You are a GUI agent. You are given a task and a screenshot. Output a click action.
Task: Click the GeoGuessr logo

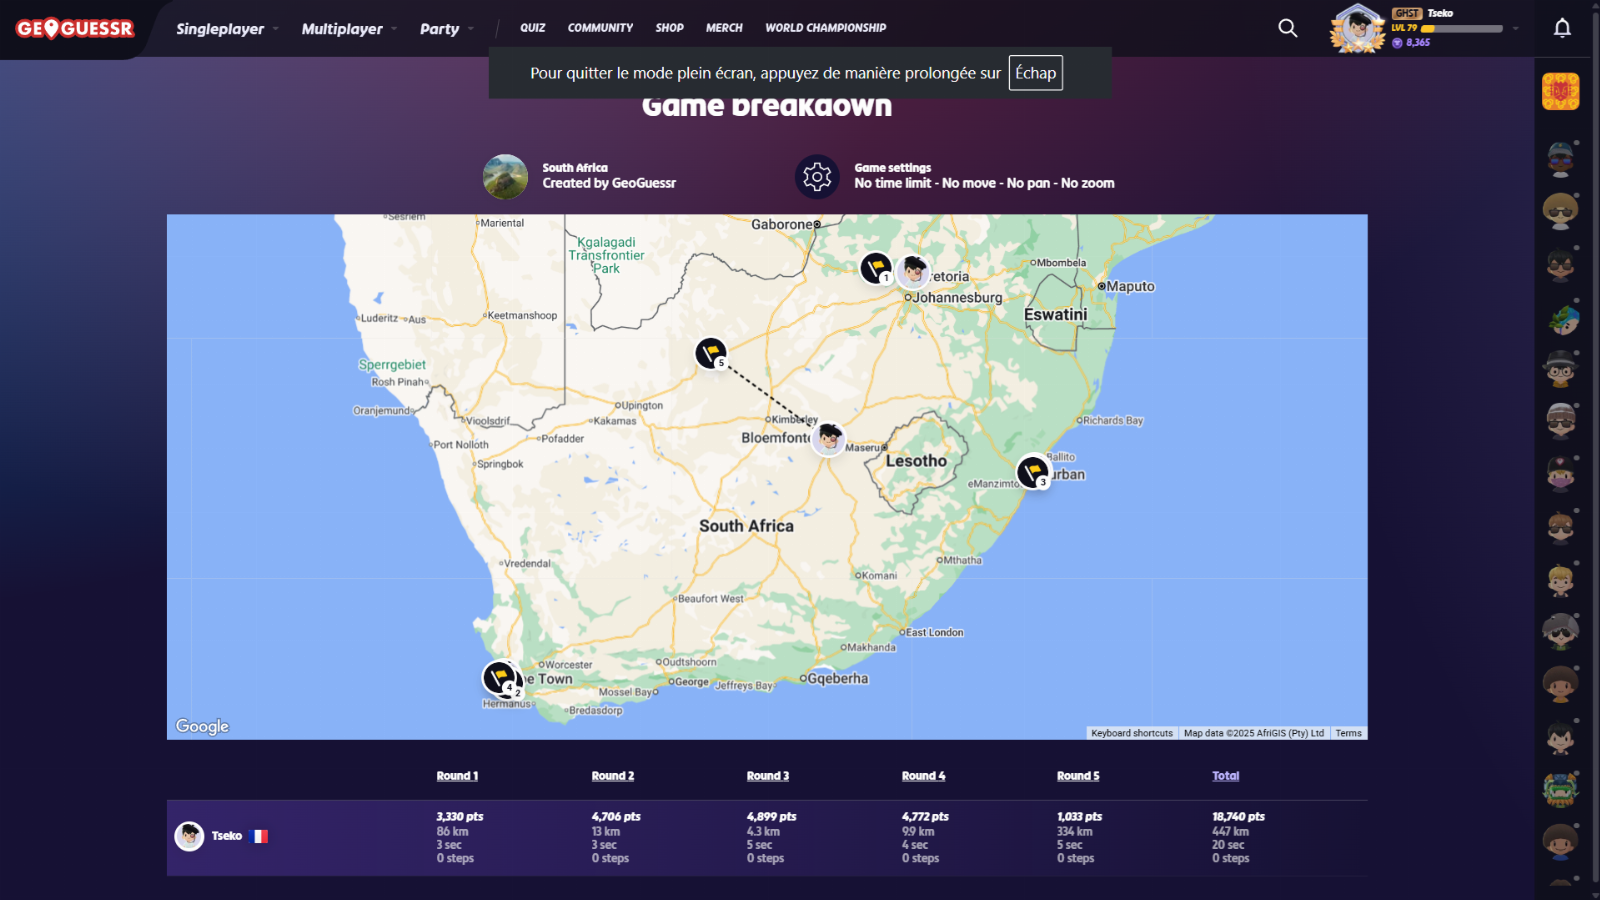[75, 29]
